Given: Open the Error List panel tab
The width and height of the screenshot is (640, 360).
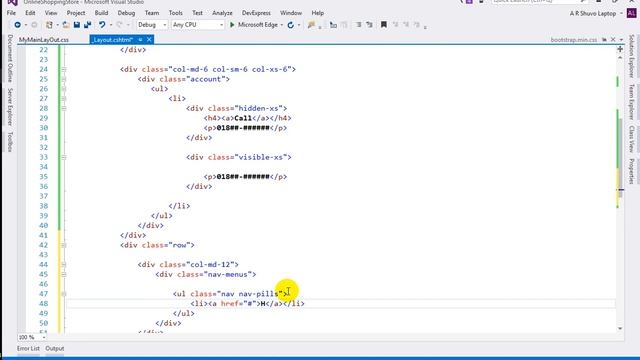Looking at the screenshot, I should pos(29,349).
